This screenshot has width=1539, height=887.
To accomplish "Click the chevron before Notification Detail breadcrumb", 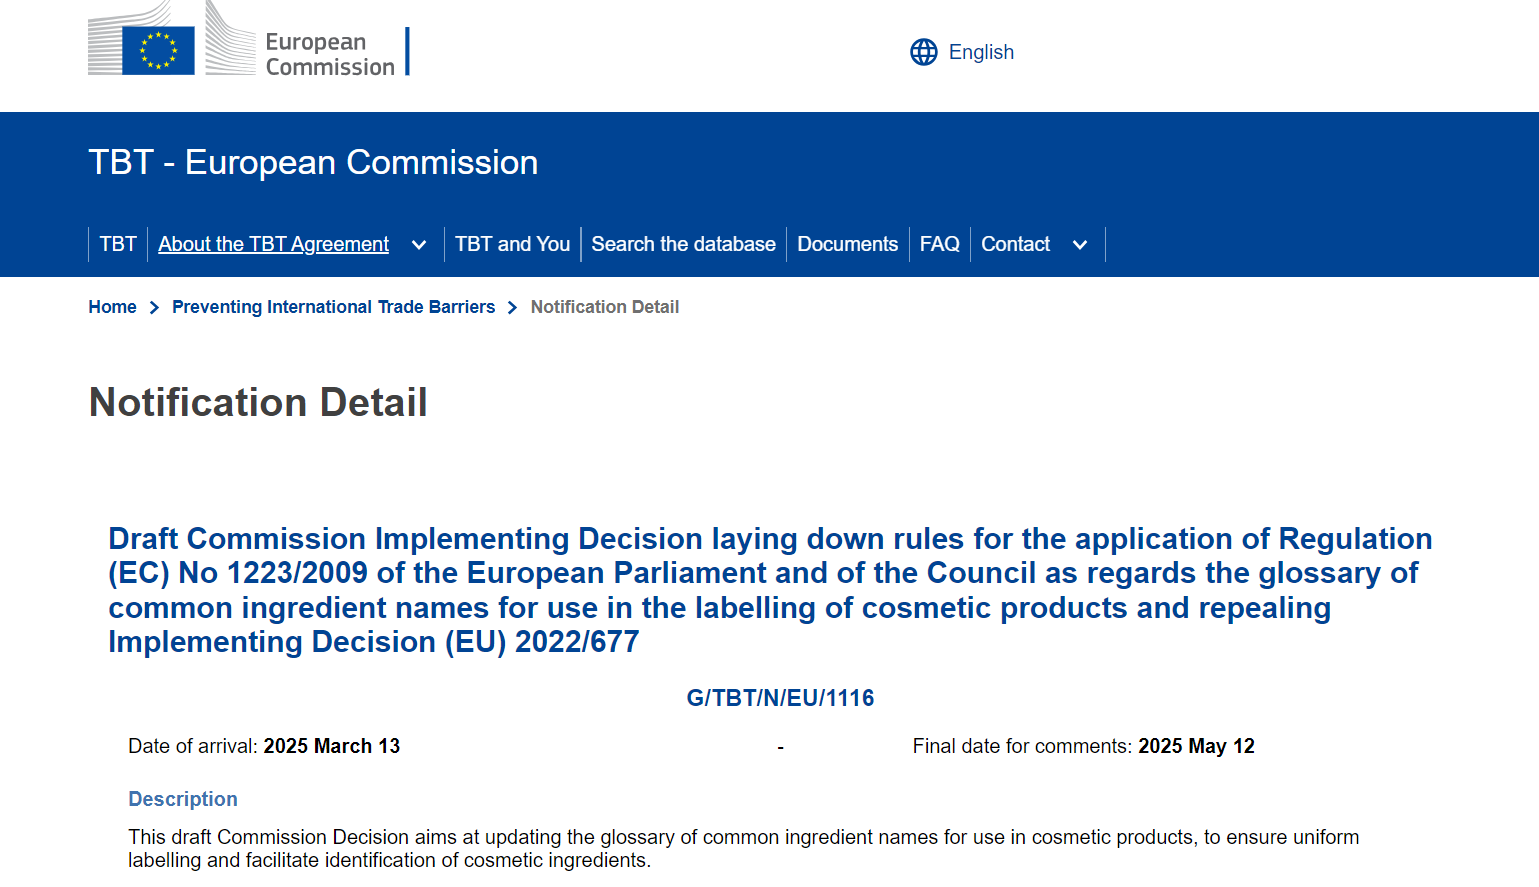I will coord(513,308).
